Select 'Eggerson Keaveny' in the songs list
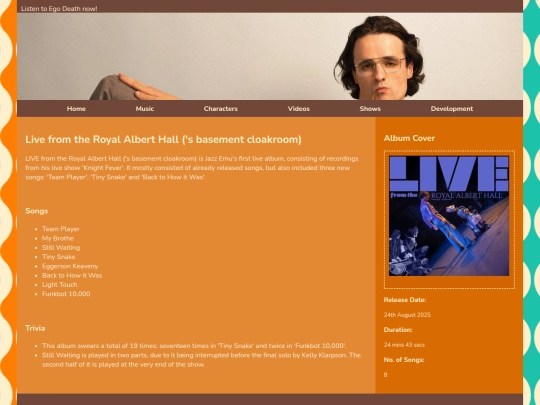This screenshot has height=405, width=540. 70,266
